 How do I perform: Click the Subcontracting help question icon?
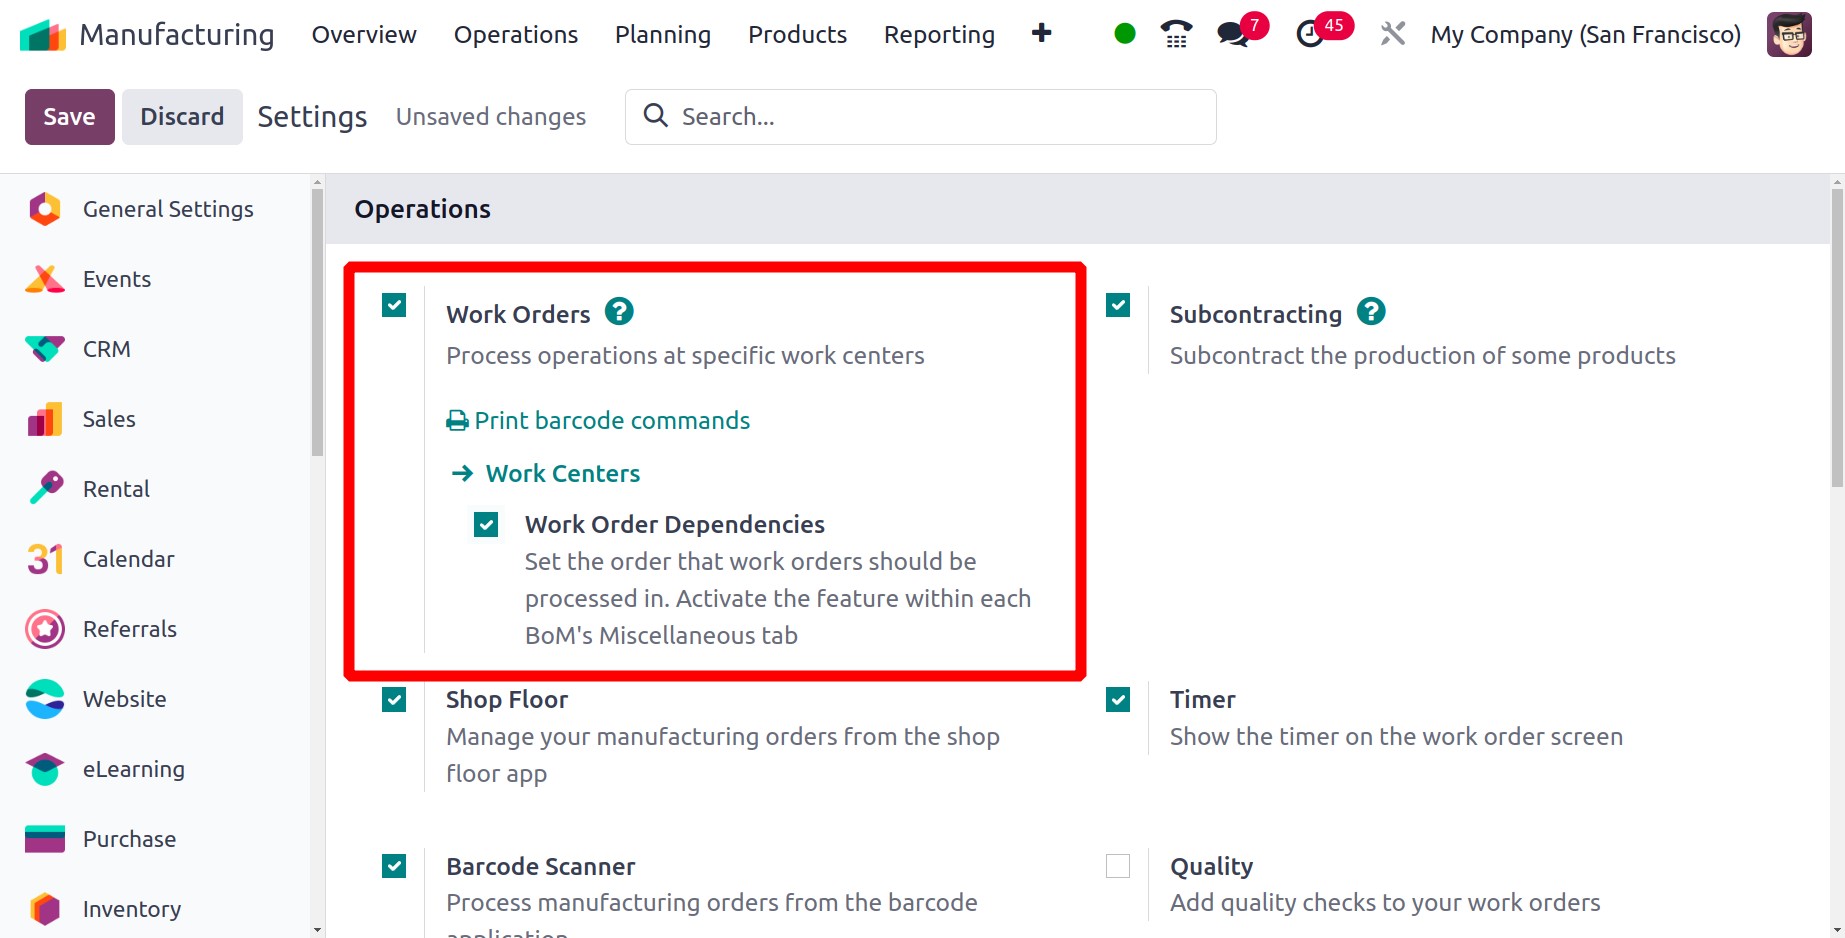[1371, 312]
